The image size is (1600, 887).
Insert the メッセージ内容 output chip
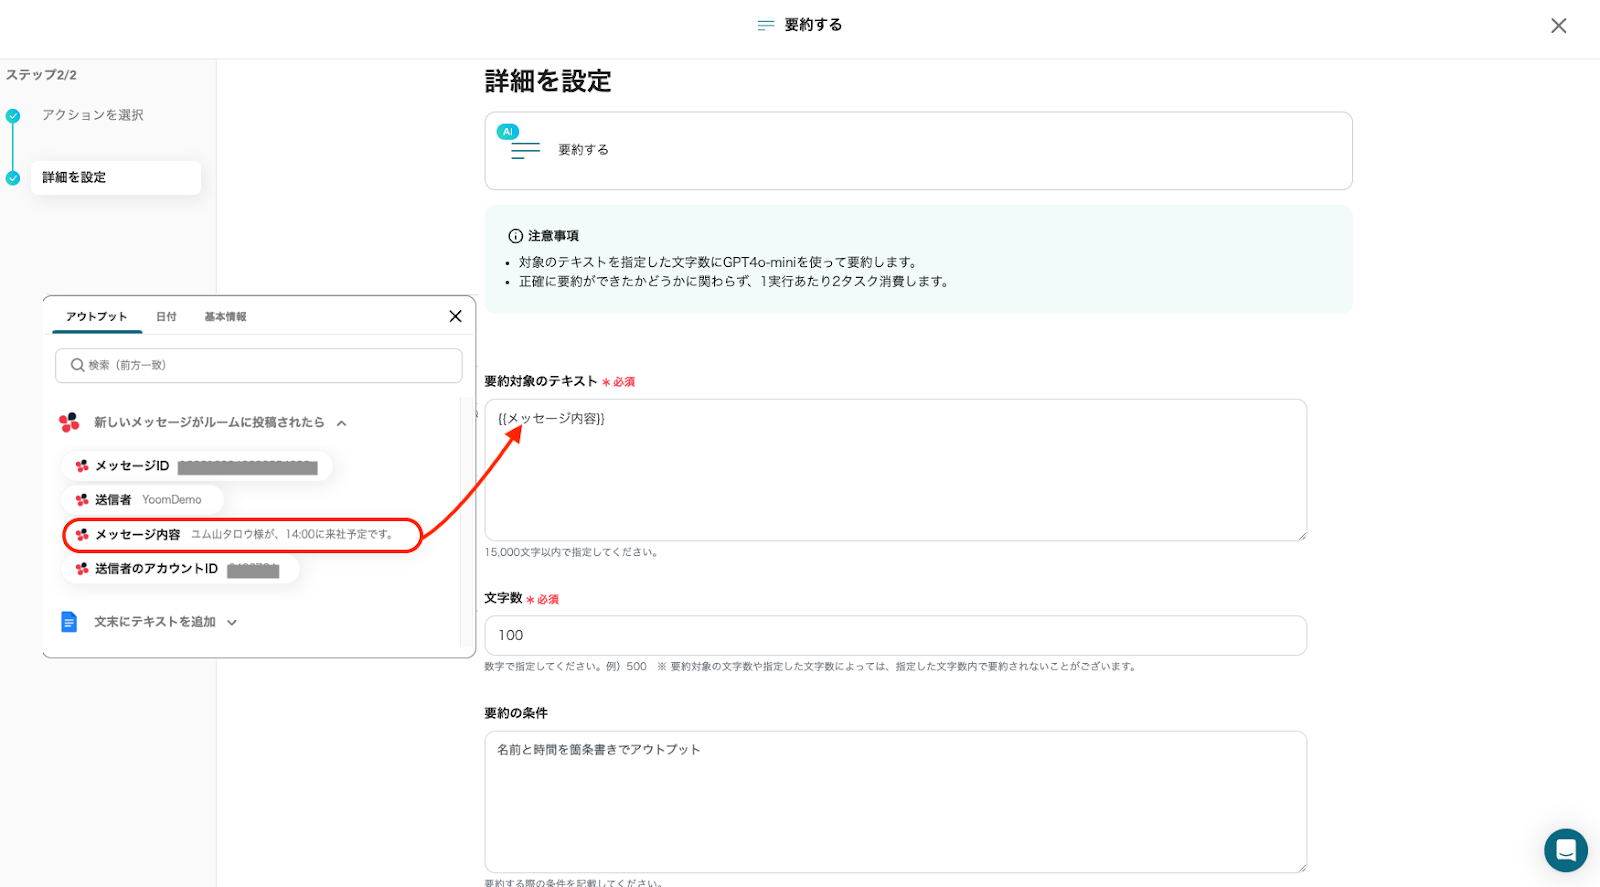(242, 535)
